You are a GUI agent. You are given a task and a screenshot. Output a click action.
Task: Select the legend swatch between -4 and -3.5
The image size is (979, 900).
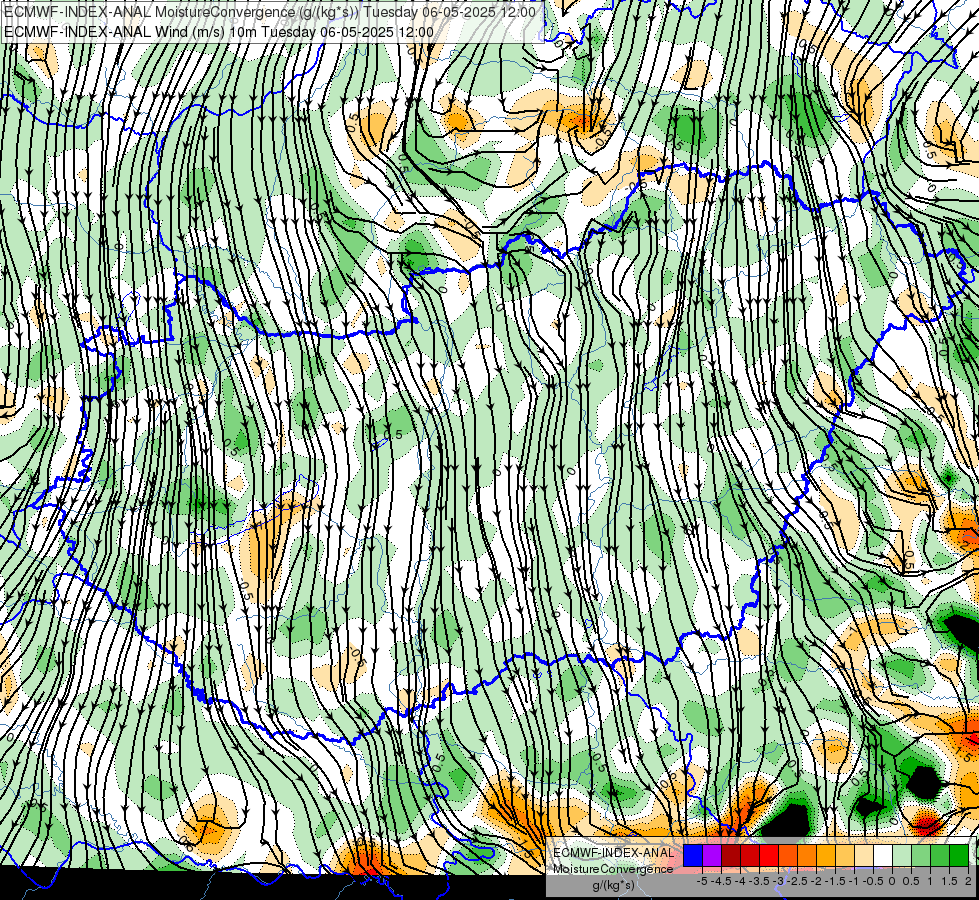[x=750, y=856]
